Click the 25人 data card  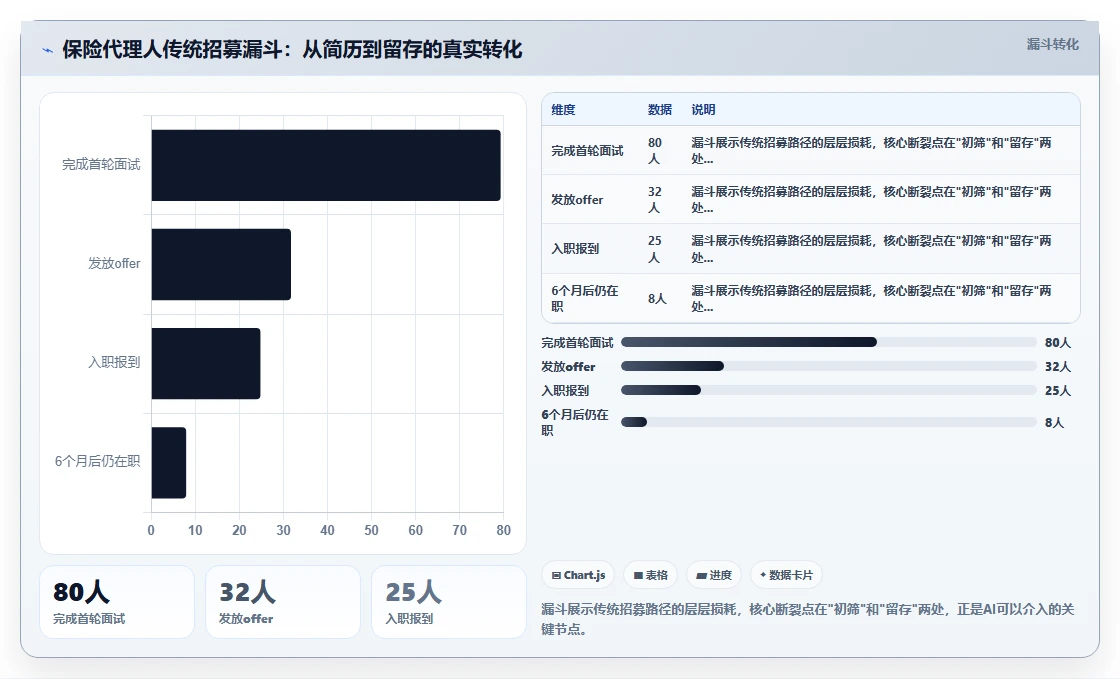(449, 602)
